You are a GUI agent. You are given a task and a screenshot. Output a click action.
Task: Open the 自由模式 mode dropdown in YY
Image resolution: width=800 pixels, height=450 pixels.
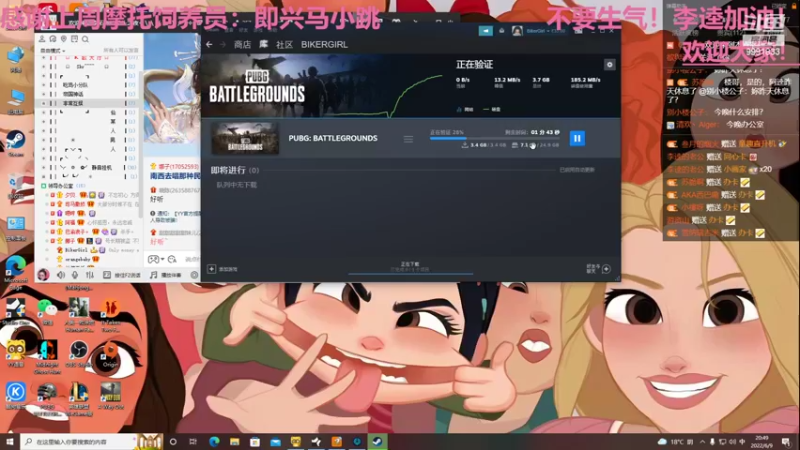click(53, 51)
